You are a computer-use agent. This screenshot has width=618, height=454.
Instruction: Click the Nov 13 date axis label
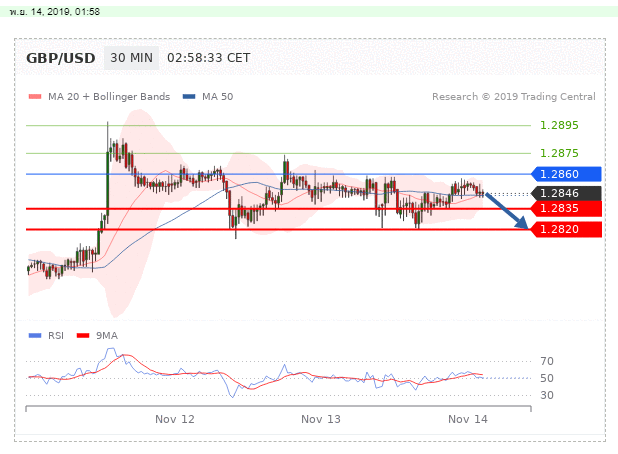[x=321, y=419]
